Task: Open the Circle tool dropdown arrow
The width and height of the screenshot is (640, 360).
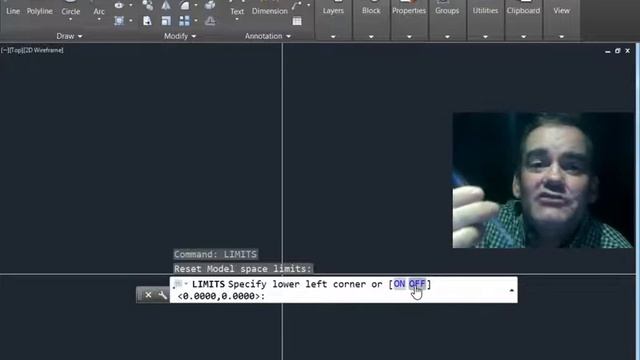Action: point(70,19)
